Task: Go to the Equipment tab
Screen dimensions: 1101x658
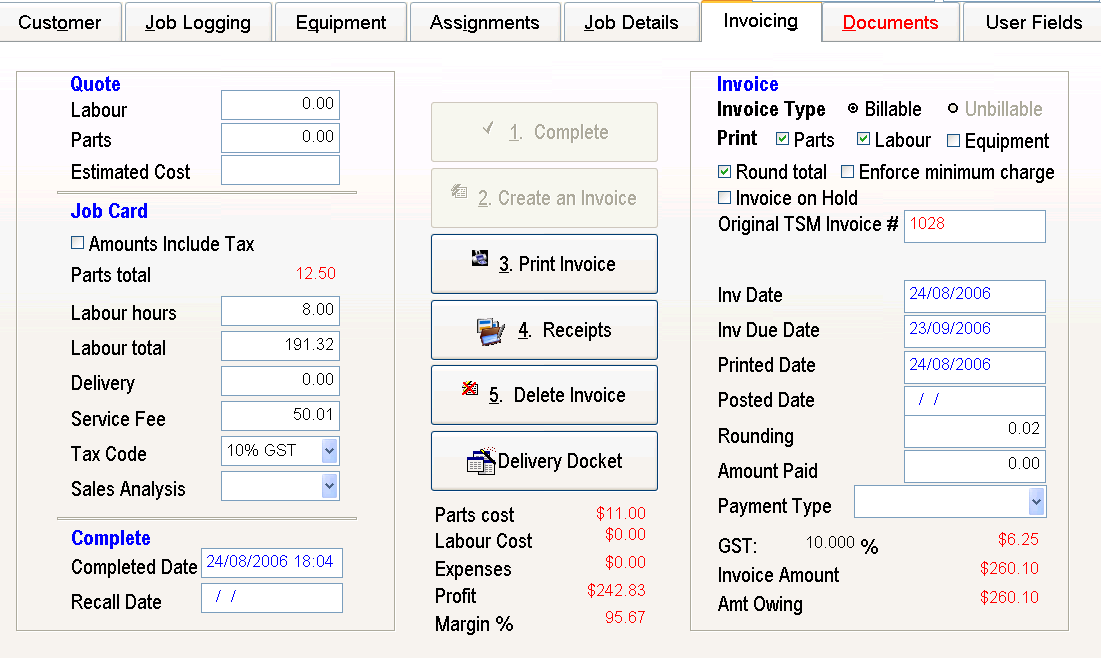Action: point(341,22)
